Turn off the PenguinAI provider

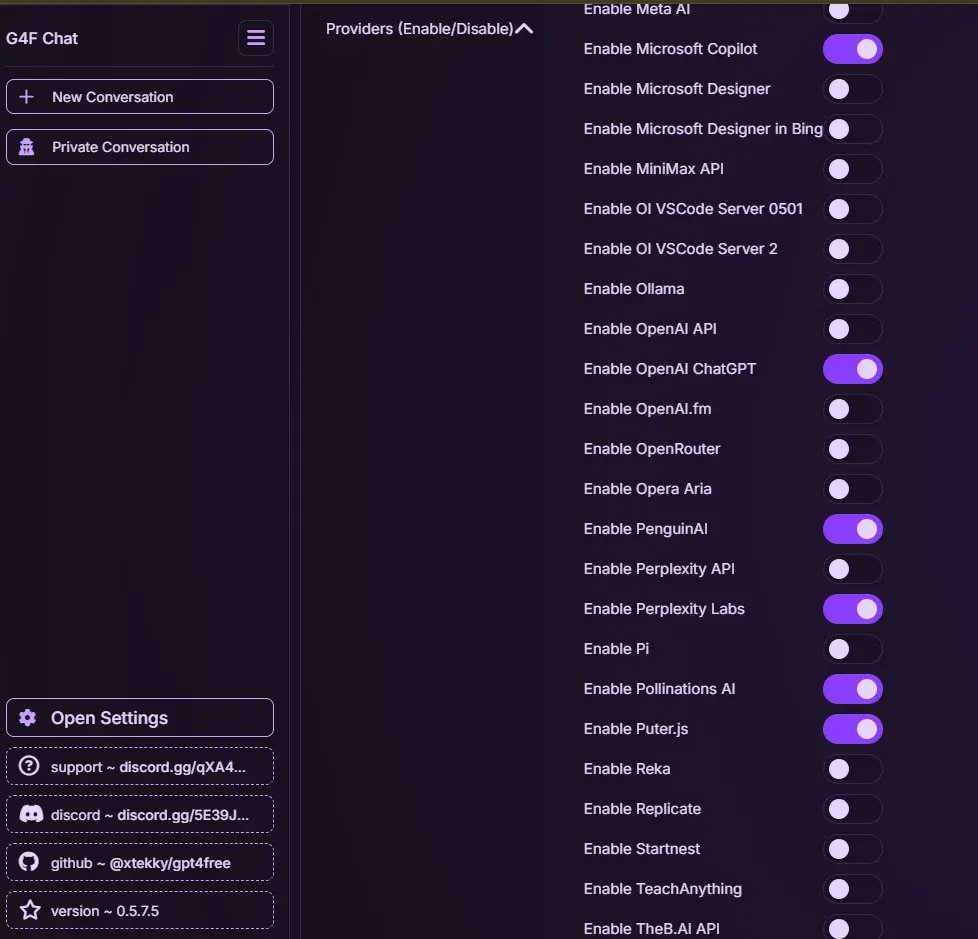[853, 529]
